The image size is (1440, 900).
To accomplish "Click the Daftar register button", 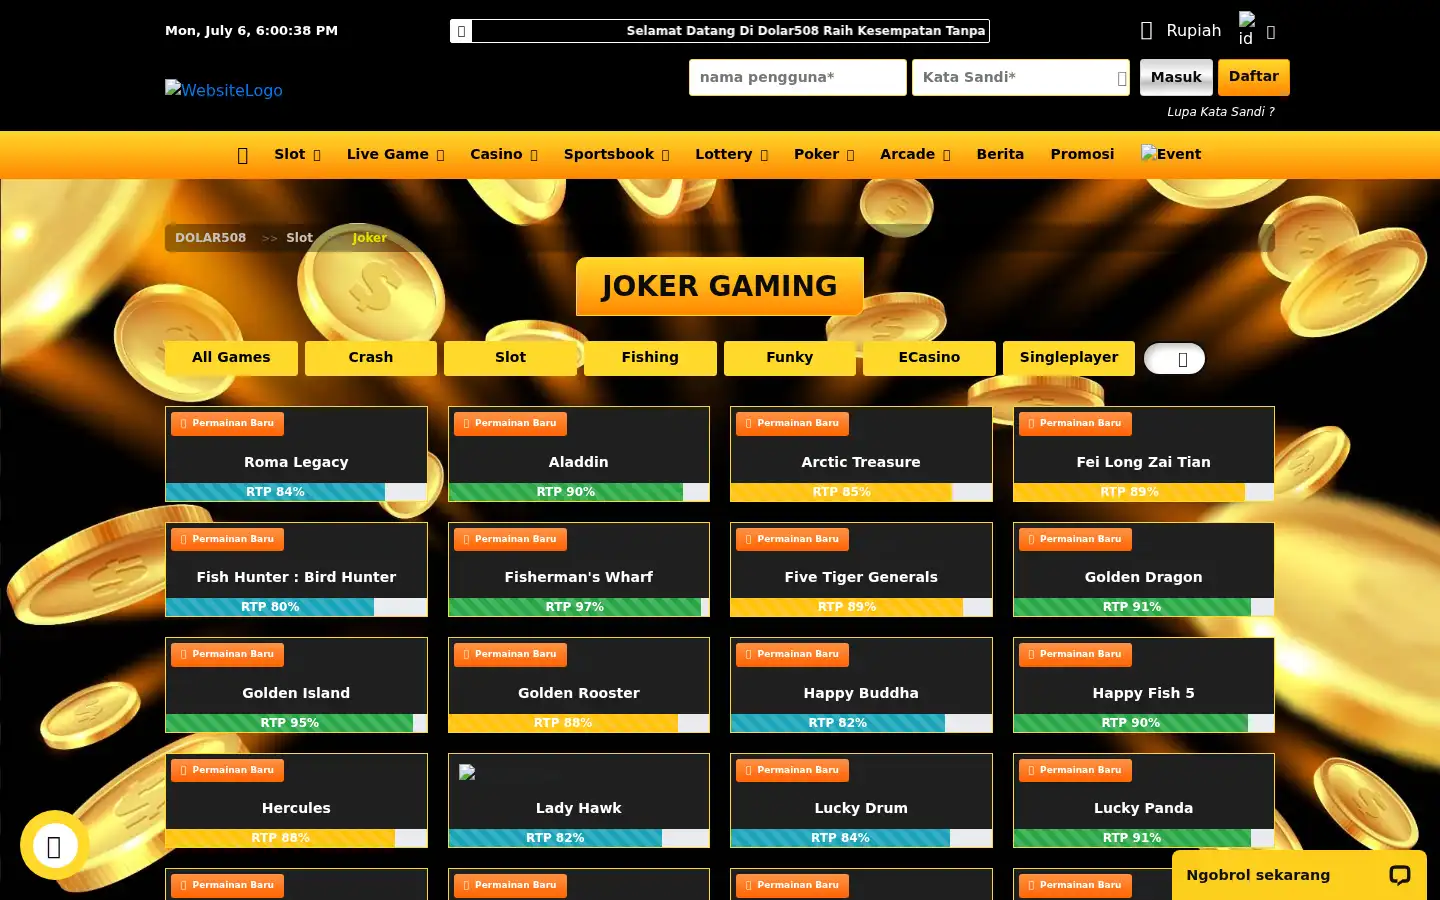I will [x=1254, y=77].
